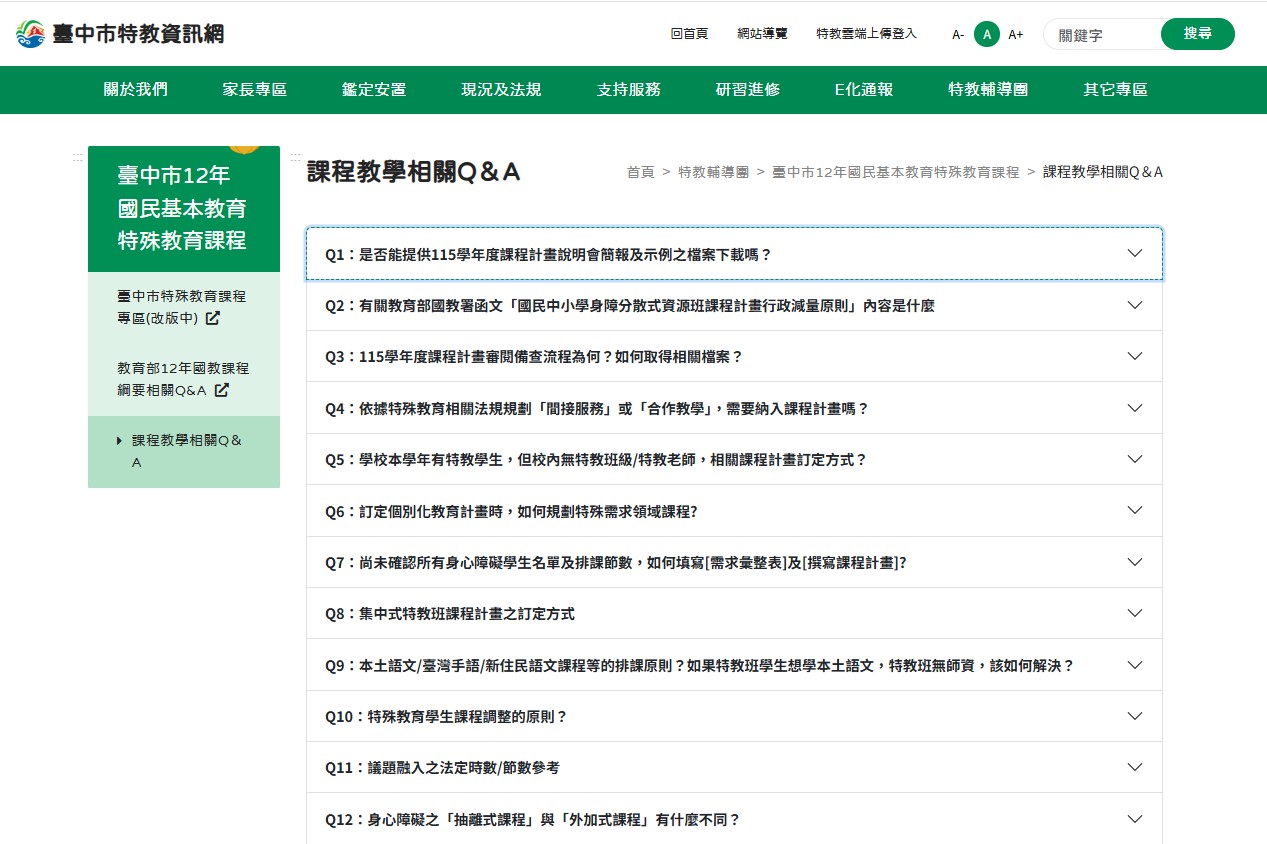
Task: Expand Q12 chevron about 抽離式與外加式課程
Action: coord(1134,819)
